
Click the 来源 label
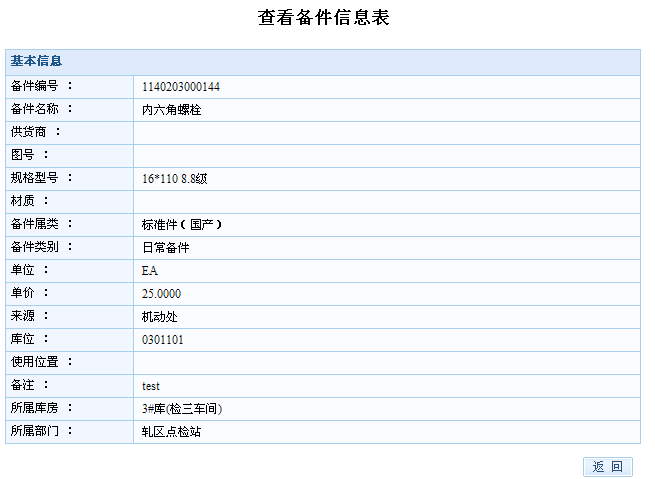pos(23,315)
